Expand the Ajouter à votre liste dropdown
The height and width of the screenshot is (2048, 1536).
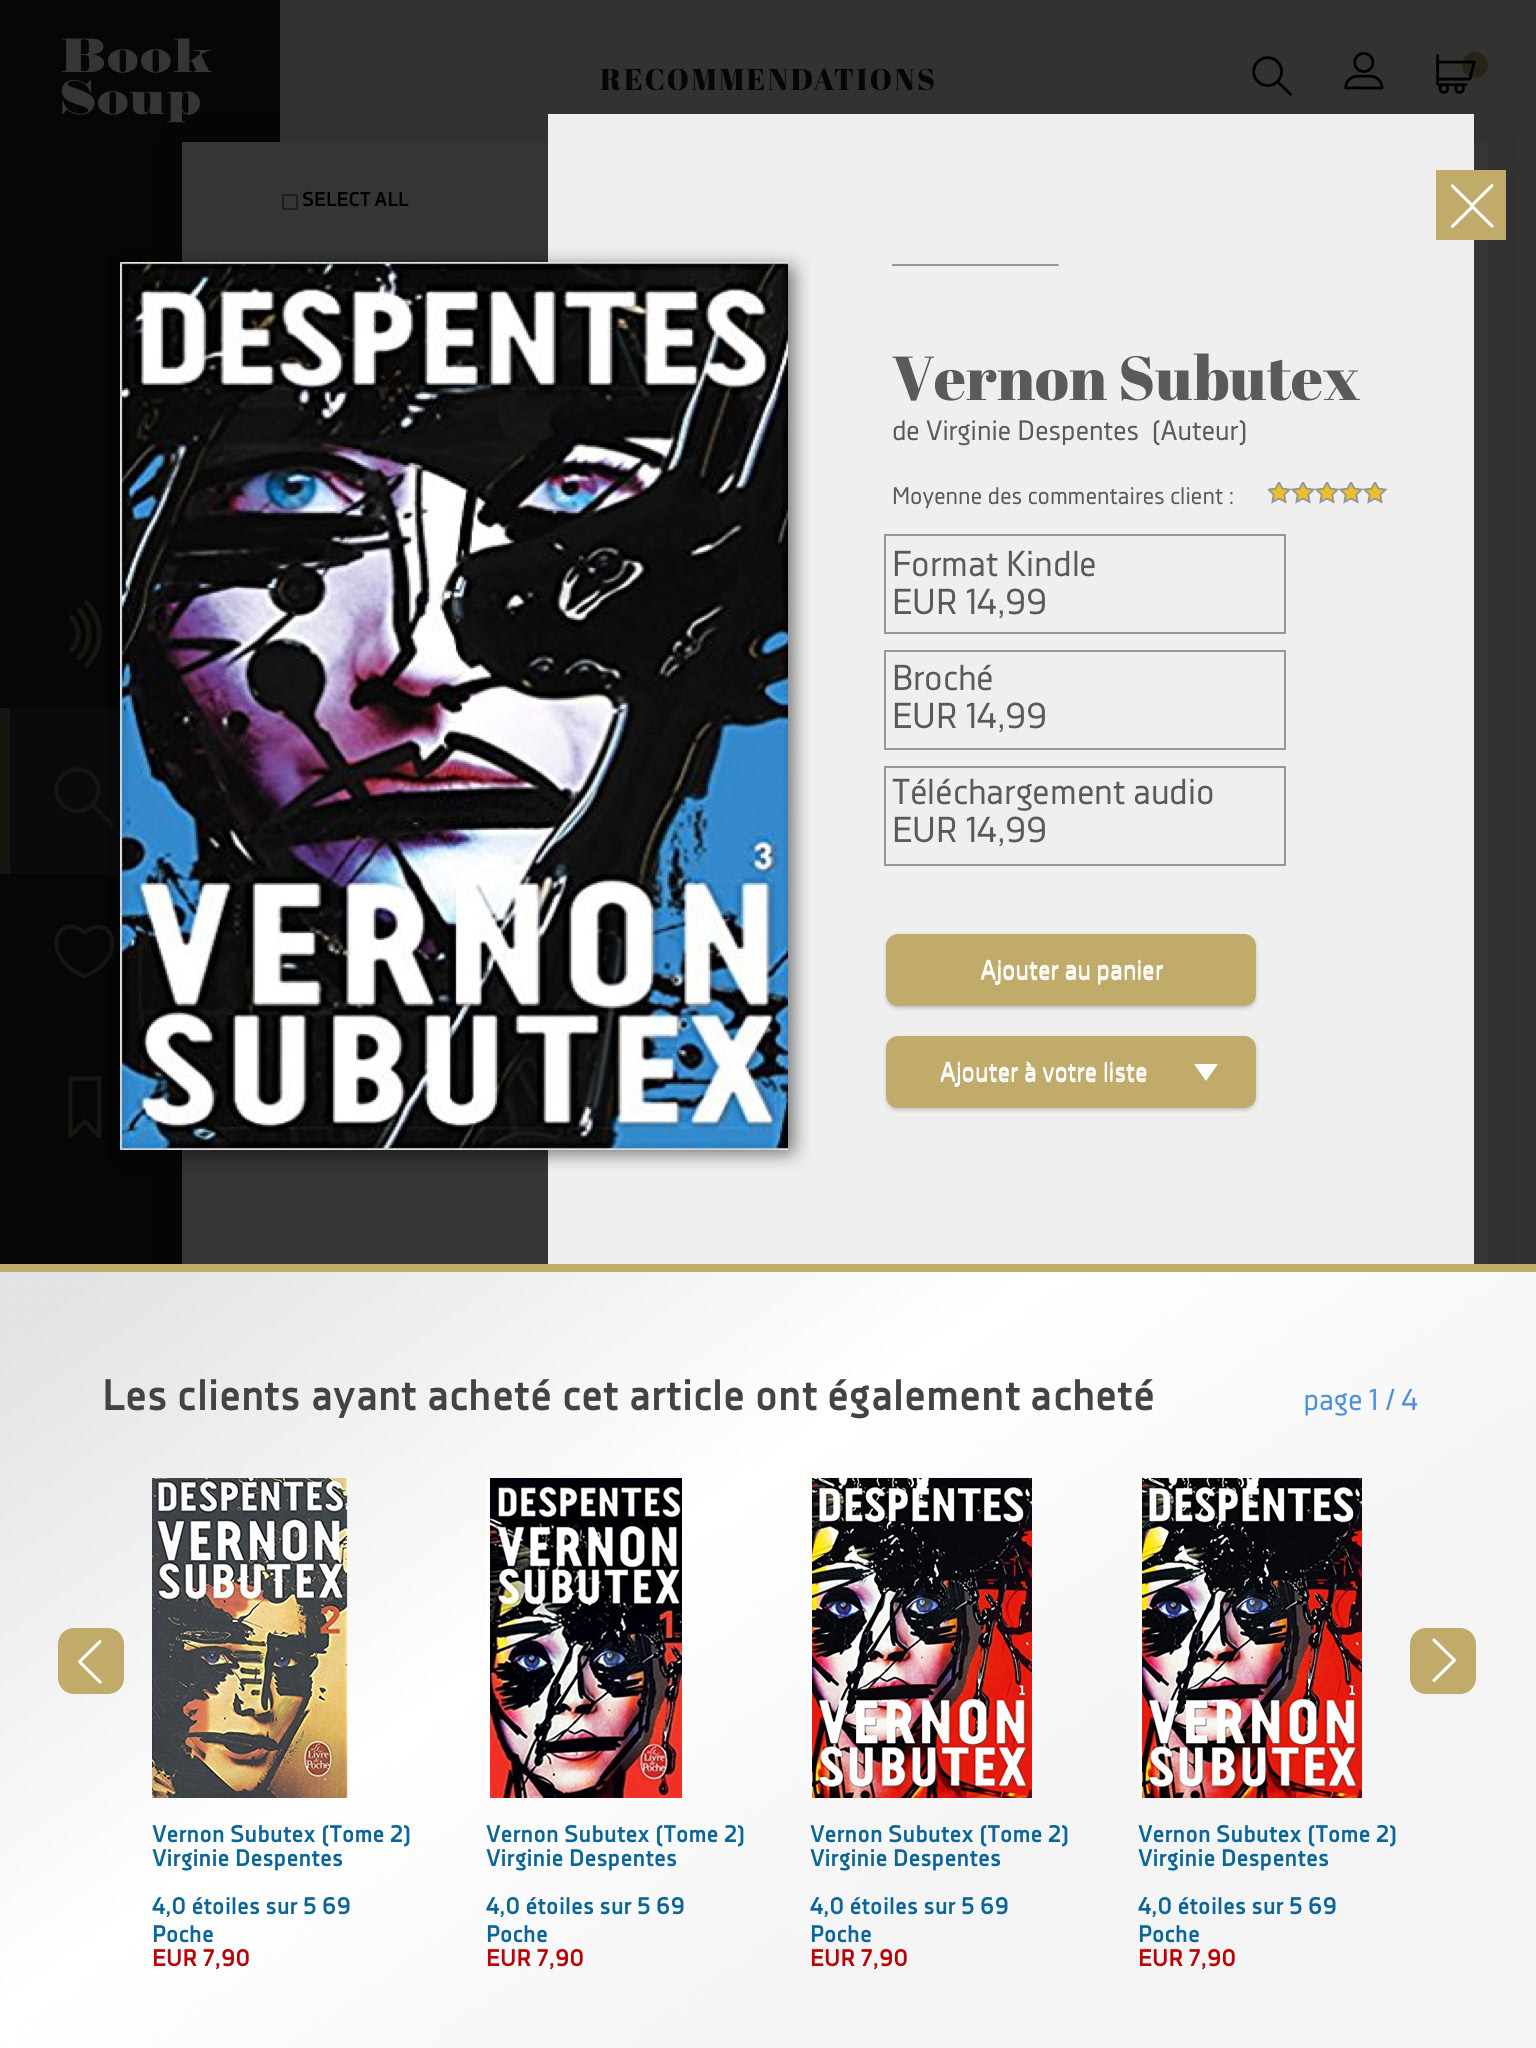coord(1071,1072)
